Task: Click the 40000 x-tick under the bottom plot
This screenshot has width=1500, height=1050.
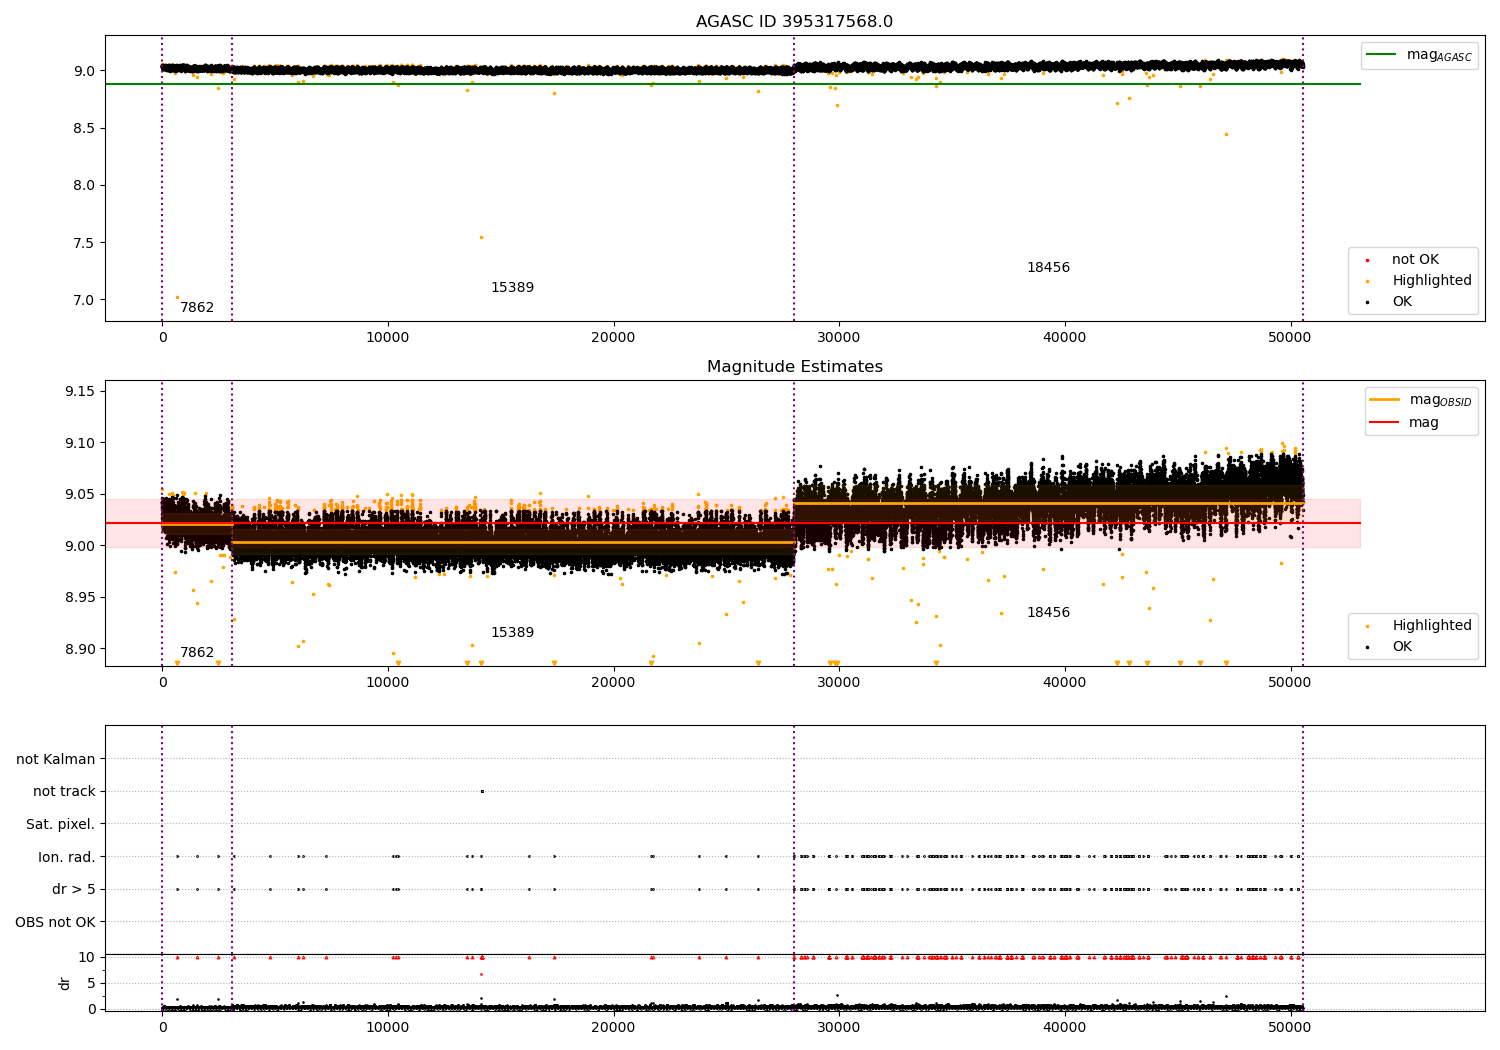Action: coord(1064,1028)
